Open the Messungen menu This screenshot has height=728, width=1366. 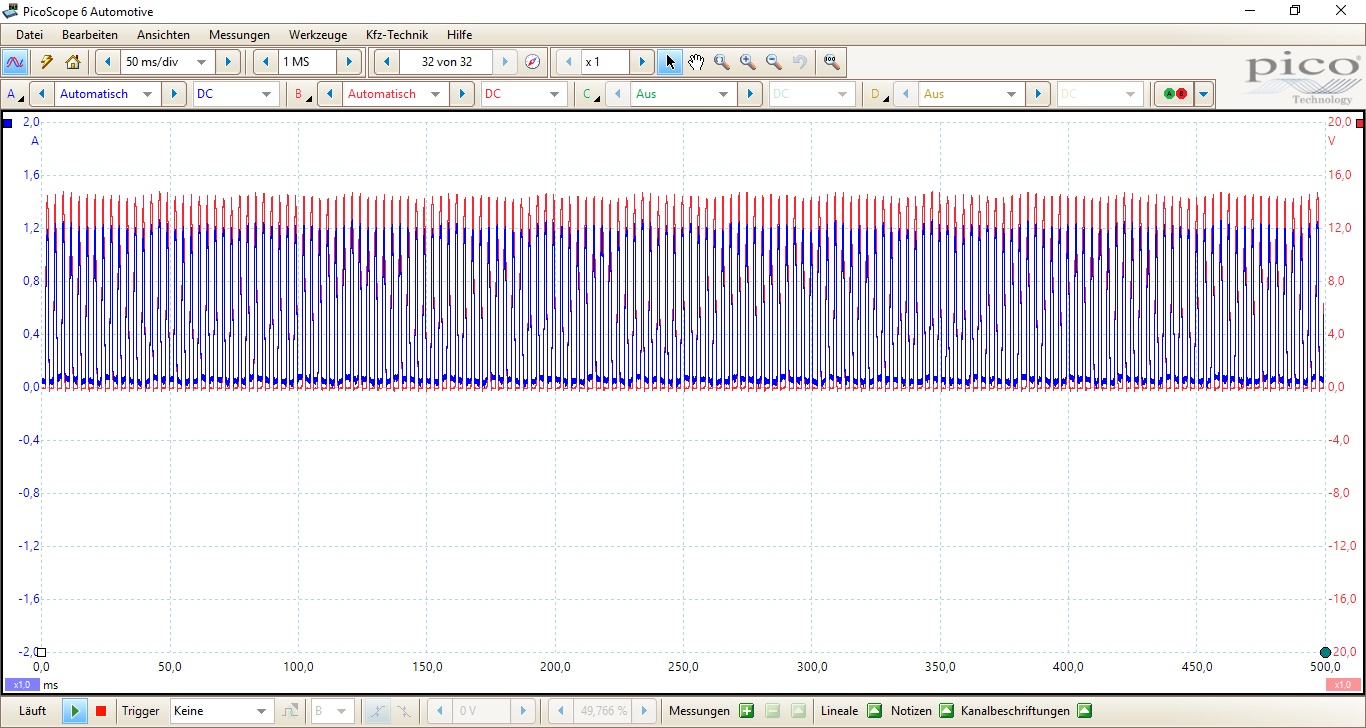tap(239, 35)
